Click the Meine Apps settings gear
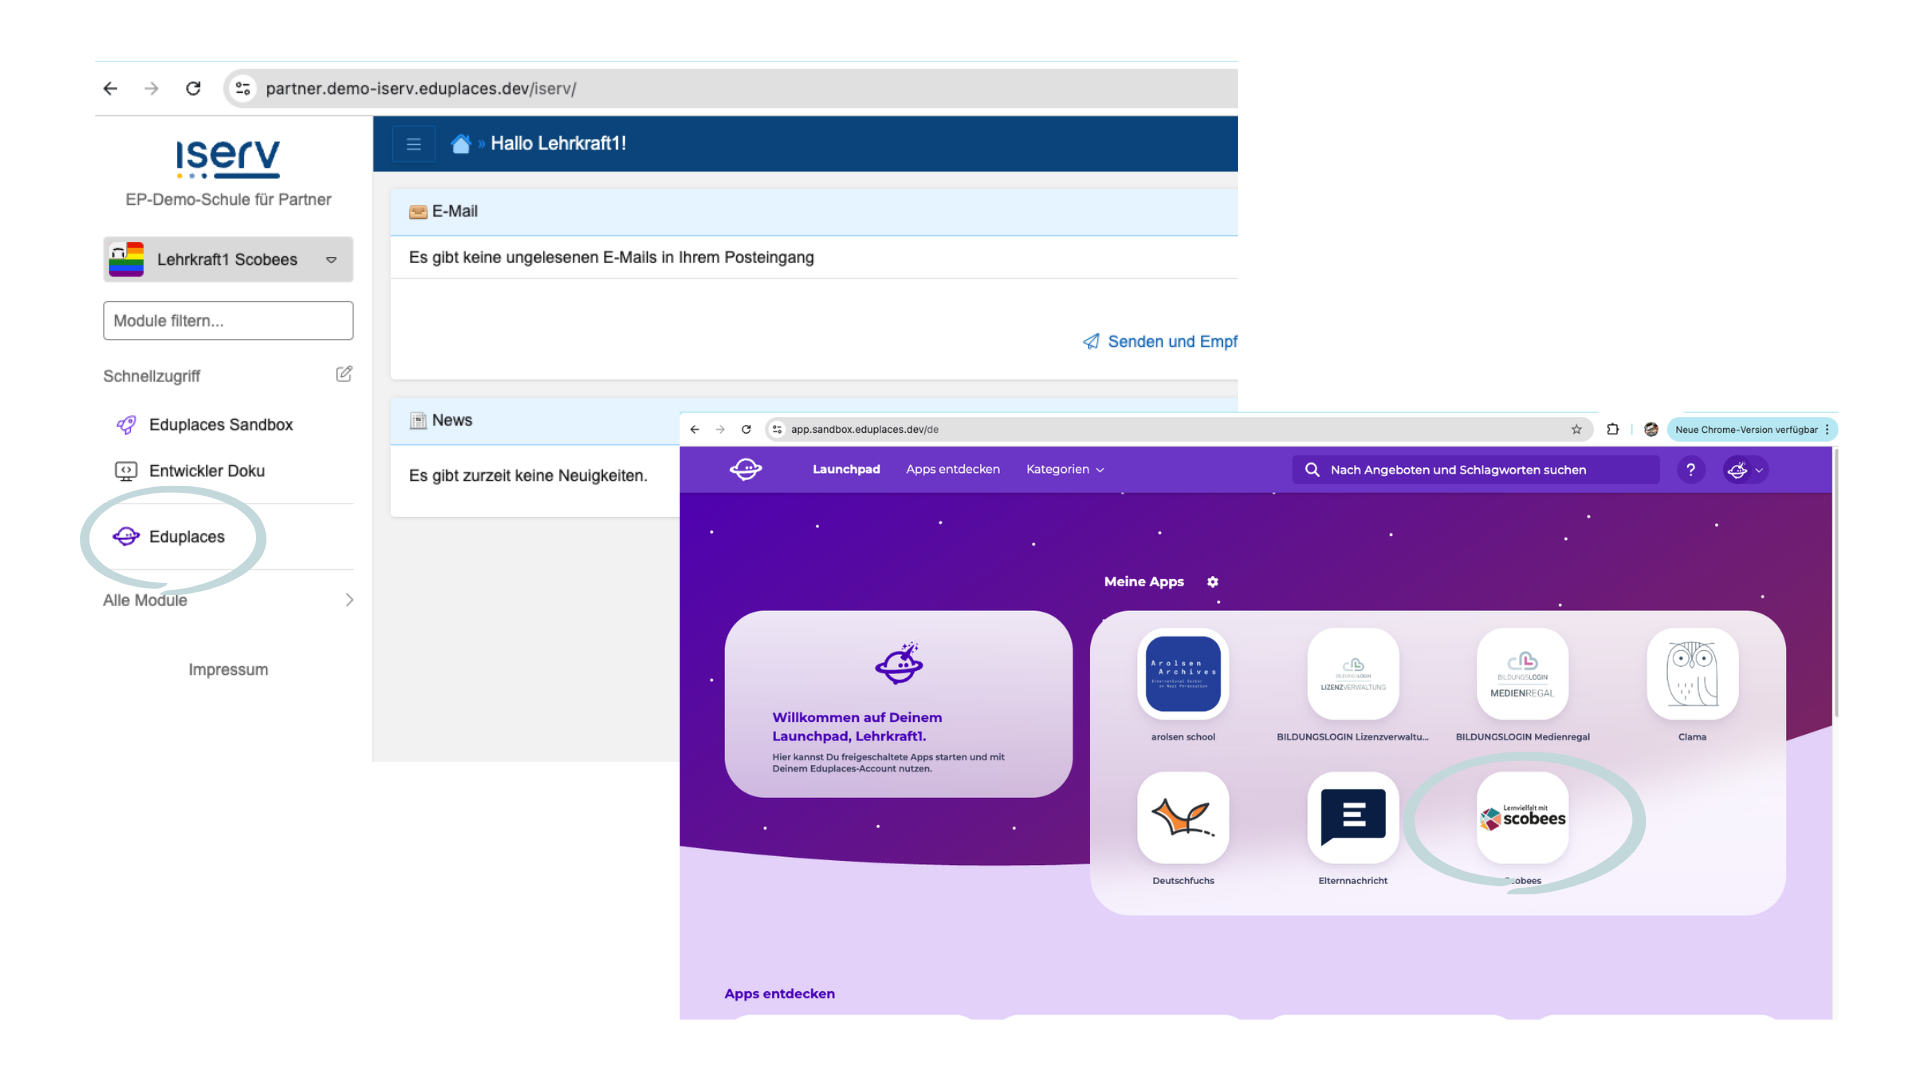 tap(1212, 582)
